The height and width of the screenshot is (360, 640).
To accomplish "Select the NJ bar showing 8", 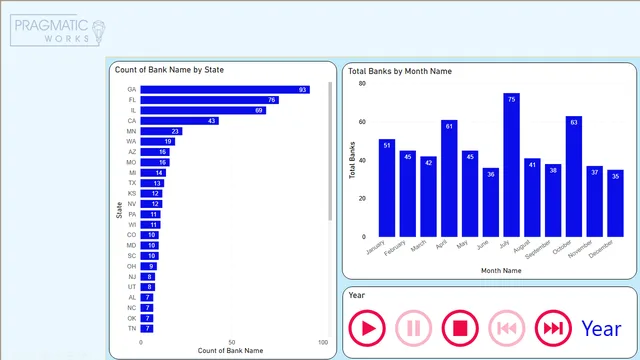I will click(148, 277).
